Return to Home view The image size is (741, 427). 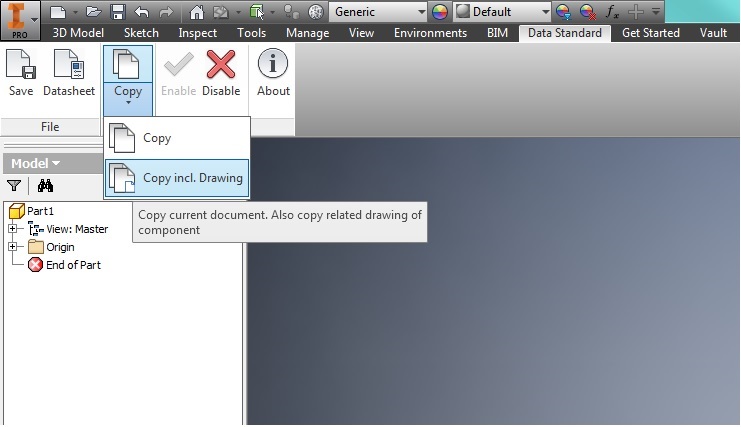coord(197,12)
